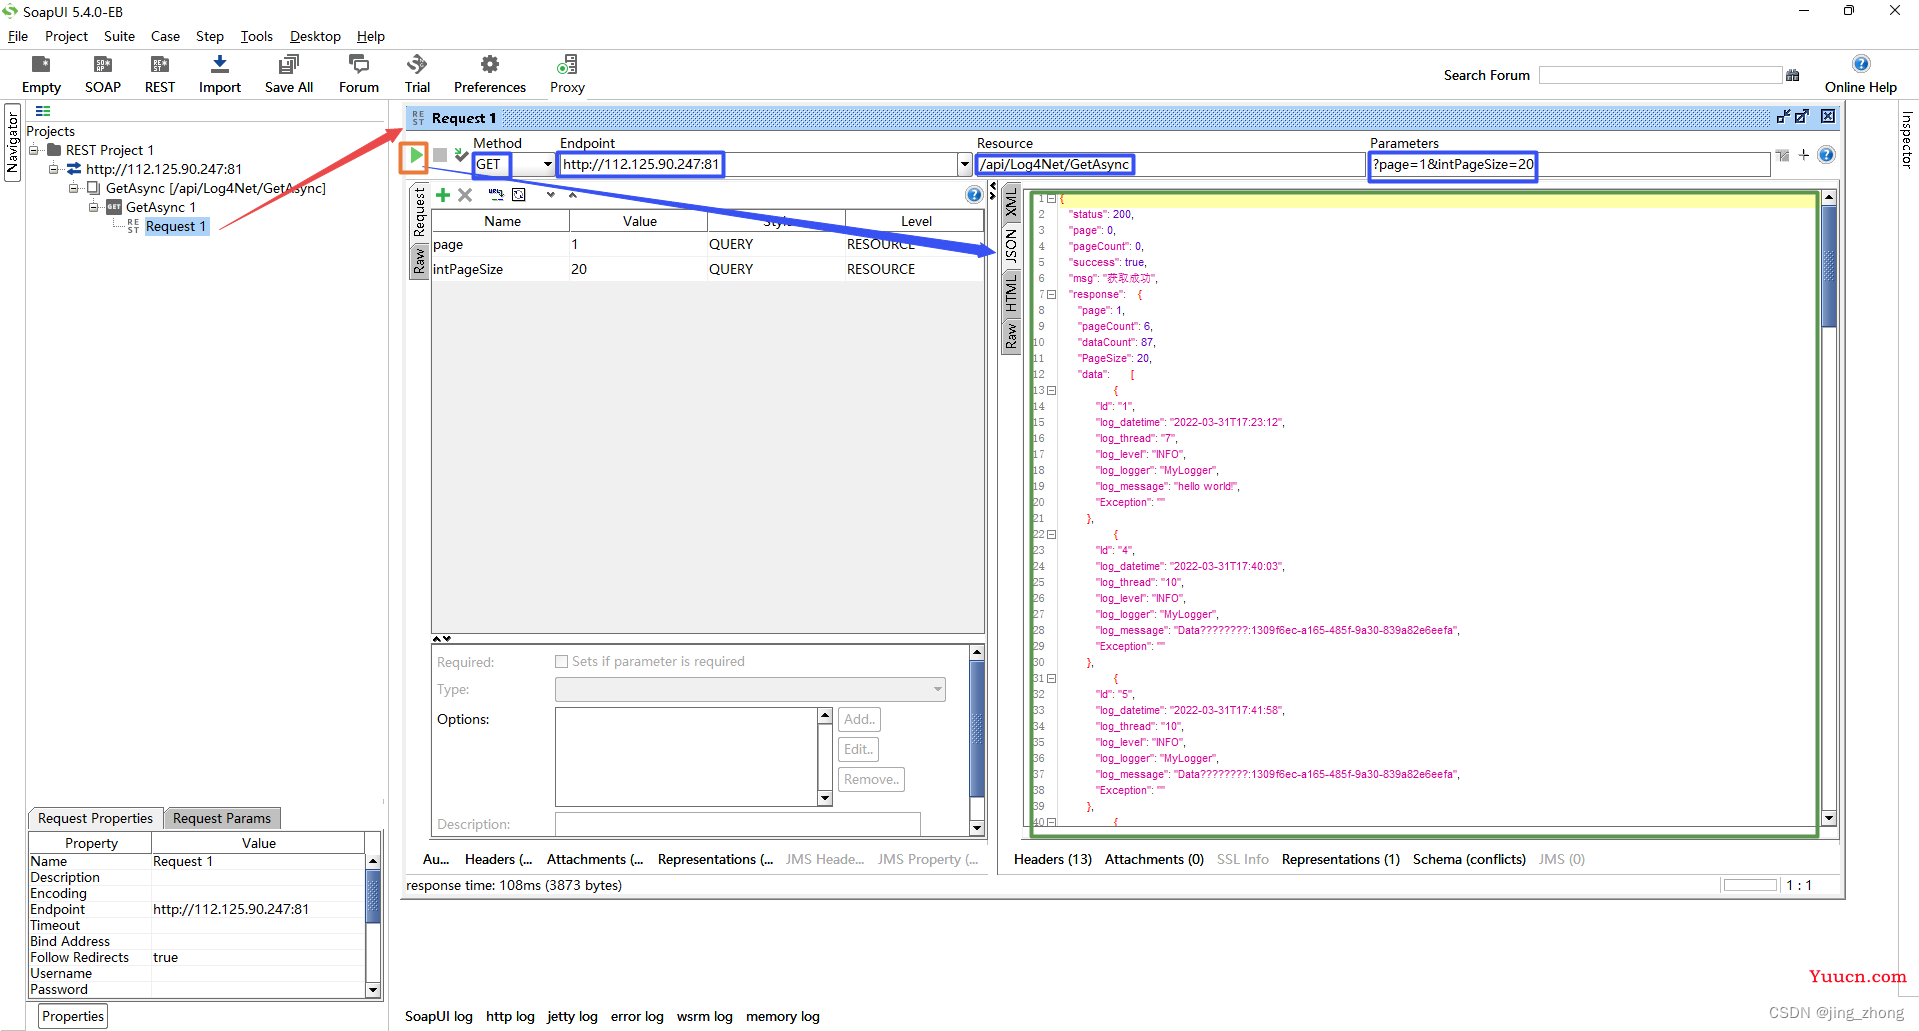Open the Endpoint dropdown arrow
The width and height of the screenshot is (1919, 1031).
pos(964,164)
